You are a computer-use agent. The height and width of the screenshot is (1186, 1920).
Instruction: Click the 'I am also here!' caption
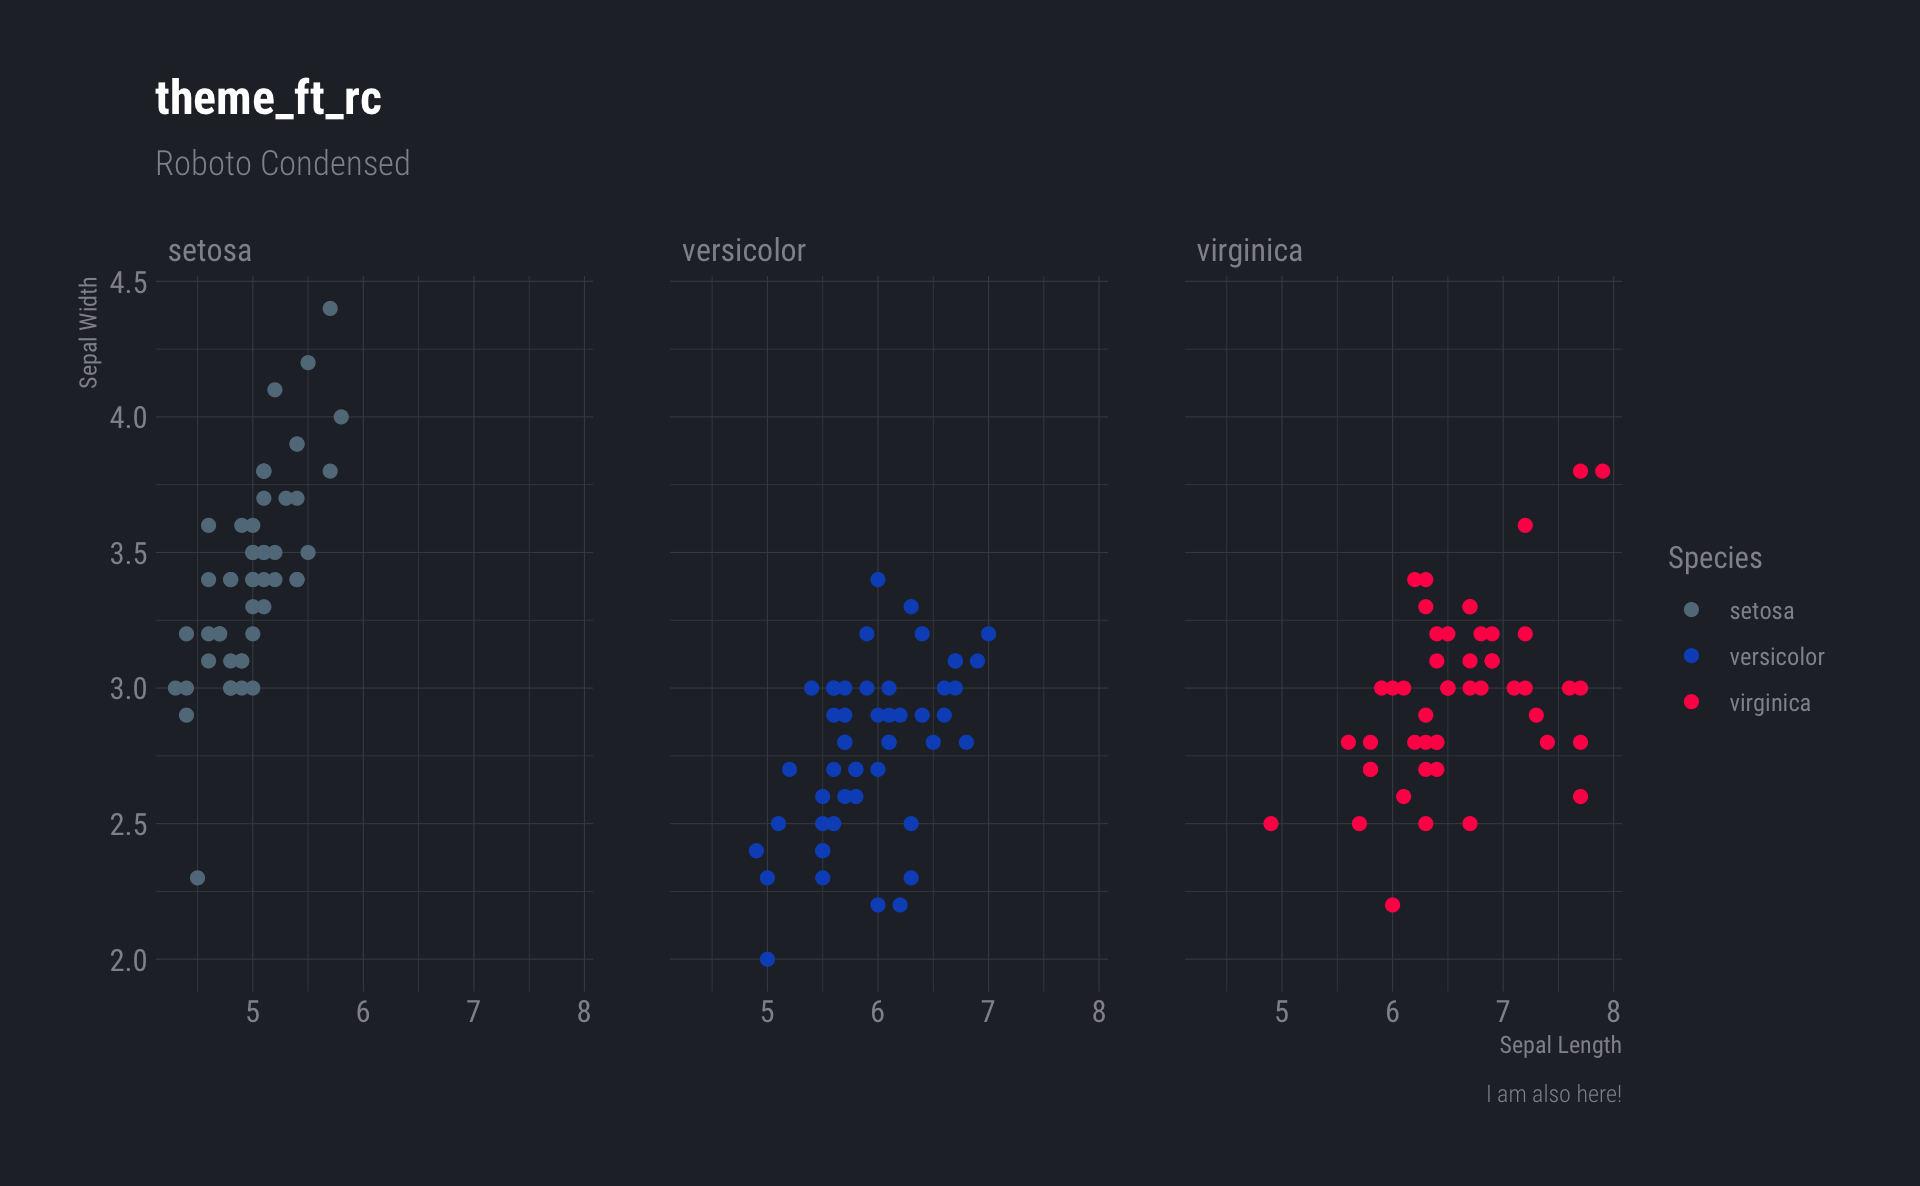pos(1553,1094)
